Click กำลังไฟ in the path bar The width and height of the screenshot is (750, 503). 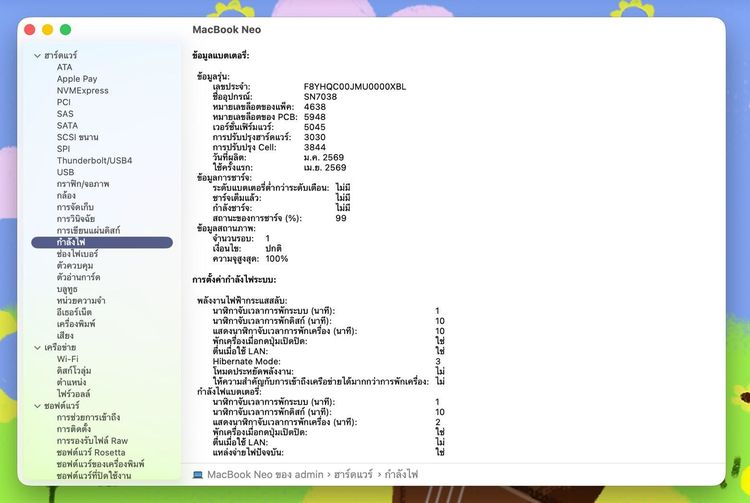pyautogui.click(x=401, y=475)
